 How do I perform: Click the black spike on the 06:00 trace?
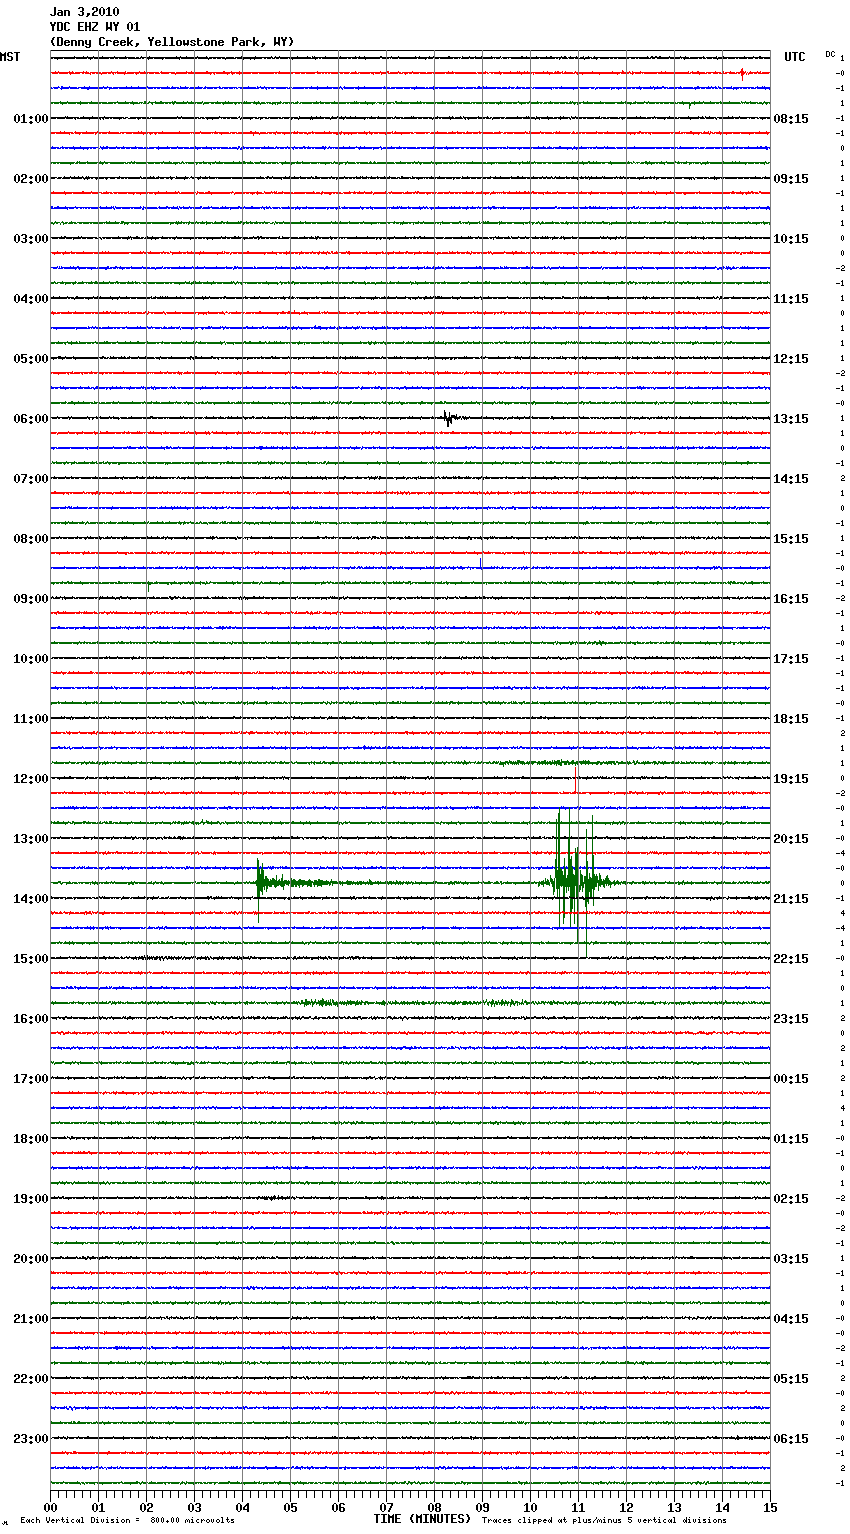tap(449, 418)
